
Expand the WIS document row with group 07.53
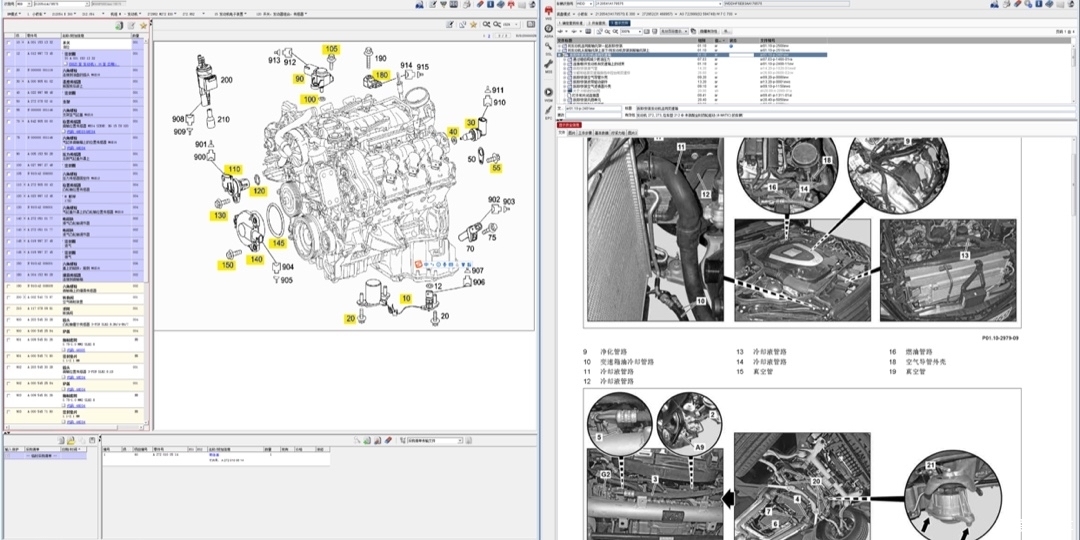tap(564, 59)
